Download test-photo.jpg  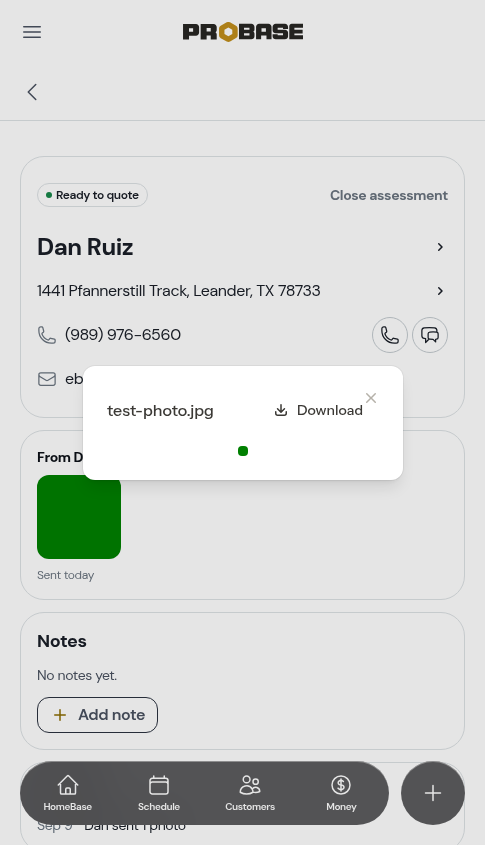318,410
